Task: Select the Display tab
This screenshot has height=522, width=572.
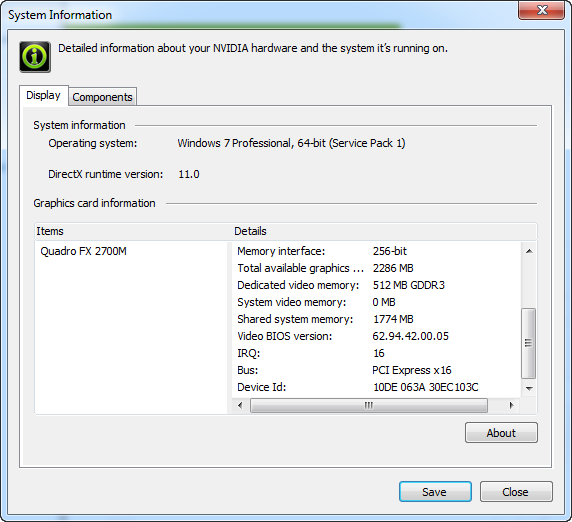Action: (44, 96)
